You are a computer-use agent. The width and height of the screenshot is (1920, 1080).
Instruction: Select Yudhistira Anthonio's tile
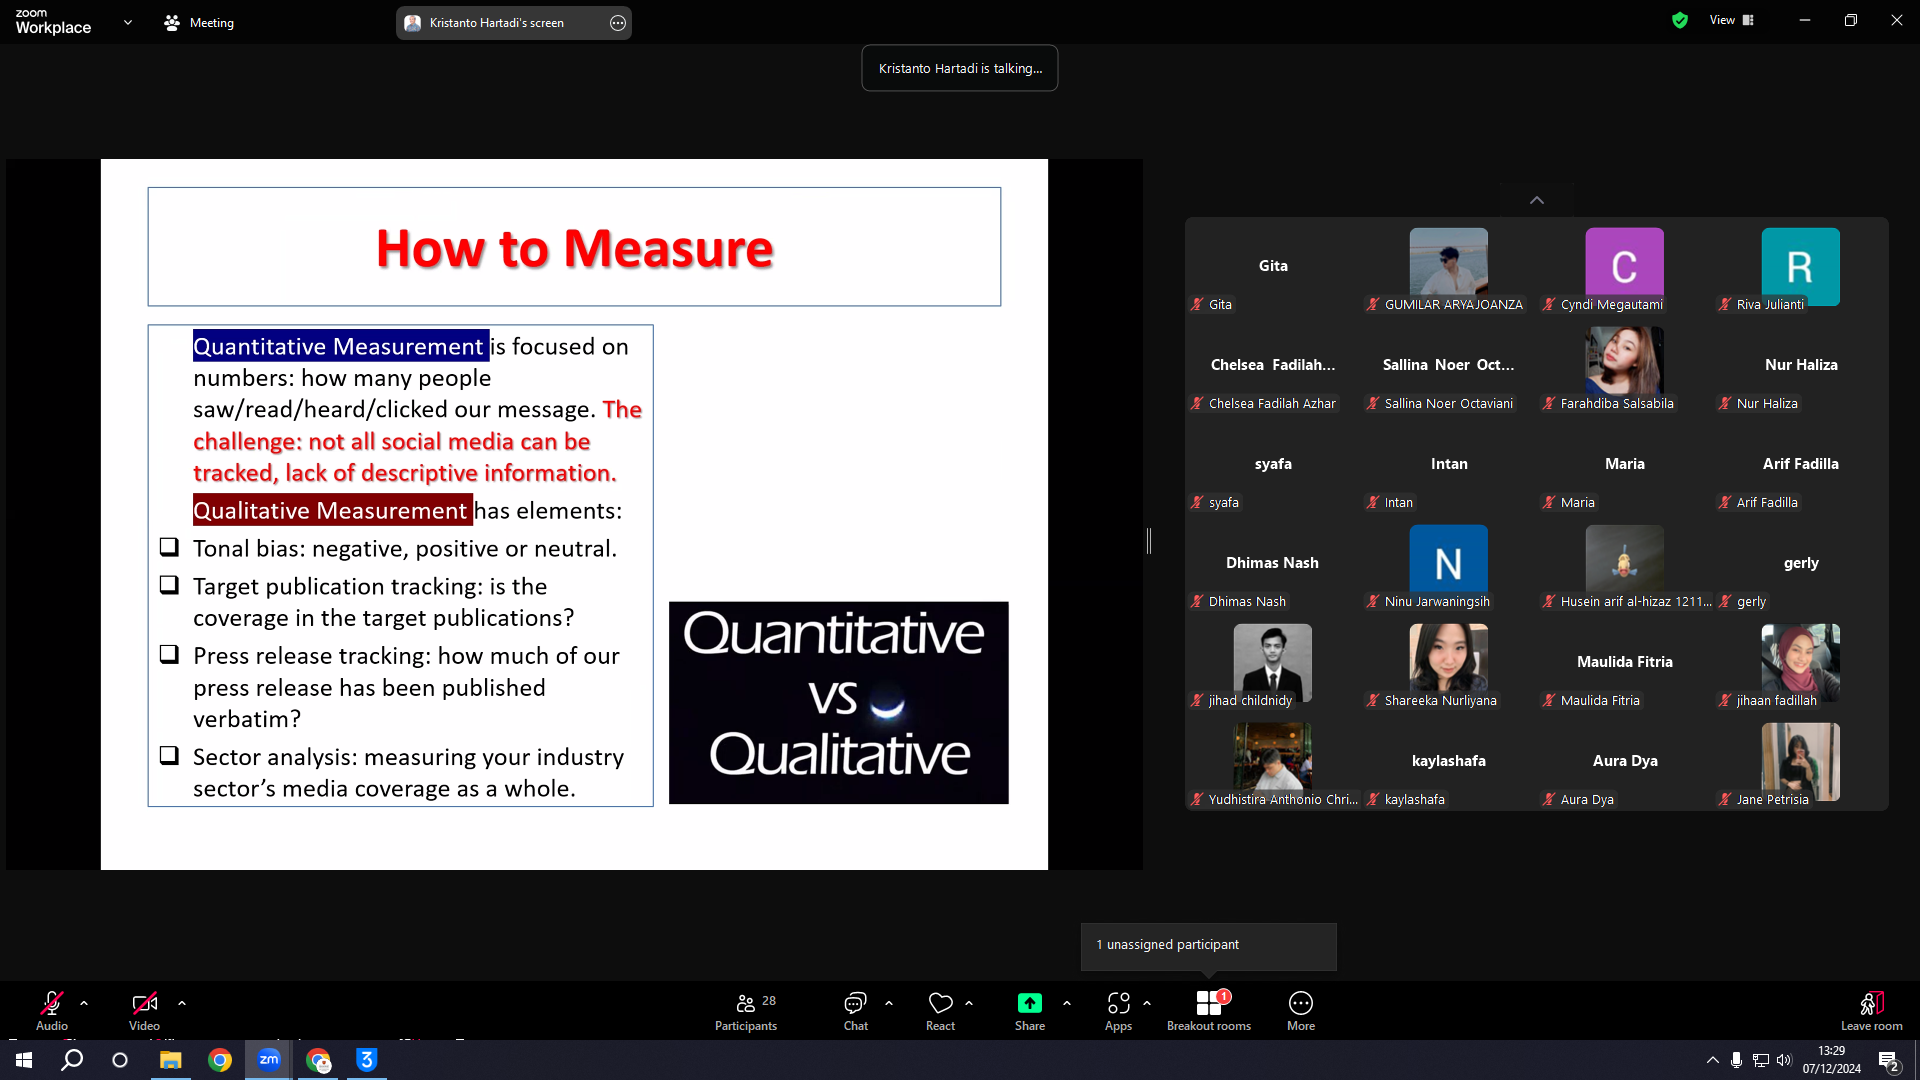[1273, 762]
